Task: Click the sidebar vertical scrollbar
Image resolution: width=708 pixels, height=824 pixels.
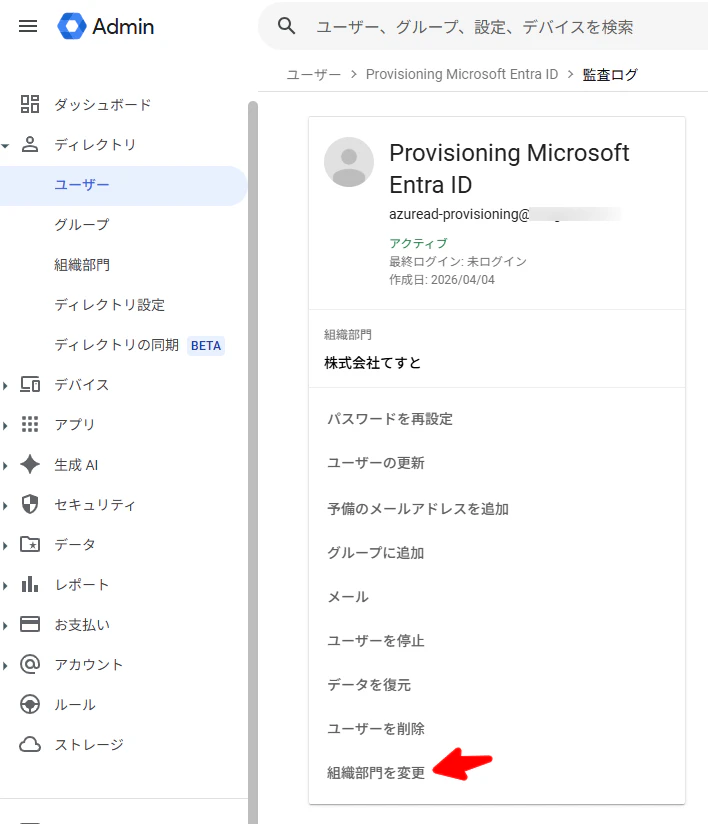Action: tap(253, 462)
